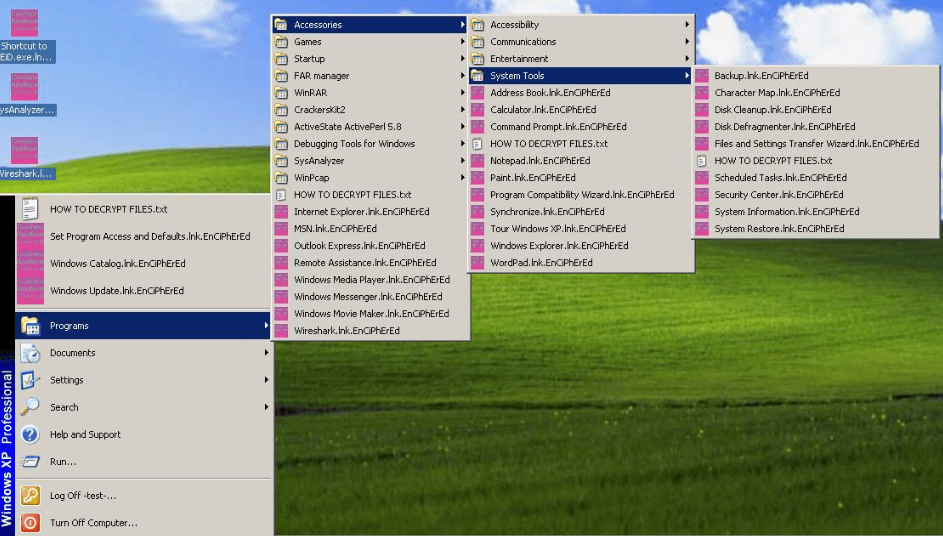
Task: Expand the Search submenu arrow
Action: click(x=266, y=407)
